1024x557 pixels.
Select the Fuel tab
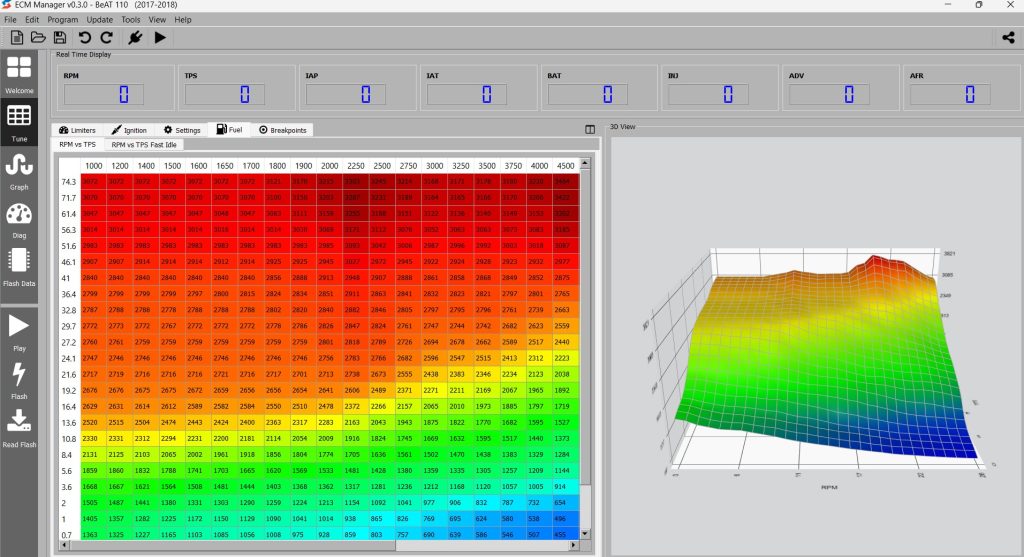click(229, 129)
